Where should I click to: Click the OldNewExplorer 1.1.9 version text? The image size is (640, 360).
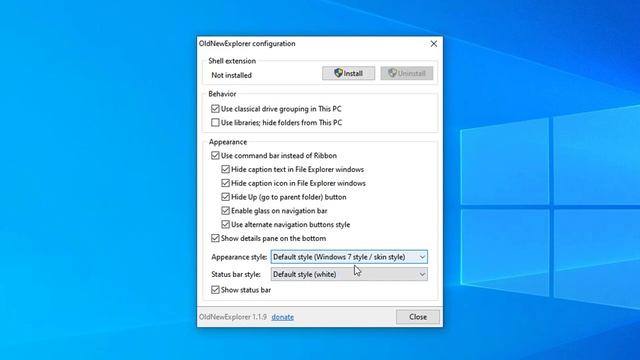coord(233,317)
